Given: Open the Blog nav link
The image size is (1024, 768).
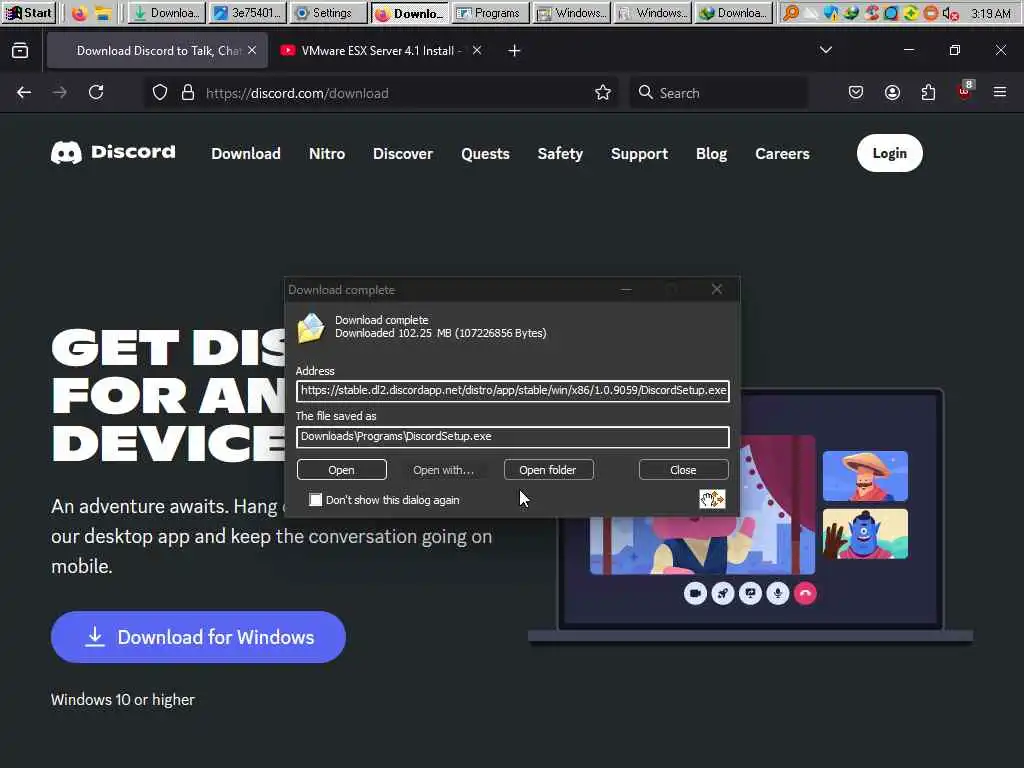Looking at the screenshot, I should [711, 153].
